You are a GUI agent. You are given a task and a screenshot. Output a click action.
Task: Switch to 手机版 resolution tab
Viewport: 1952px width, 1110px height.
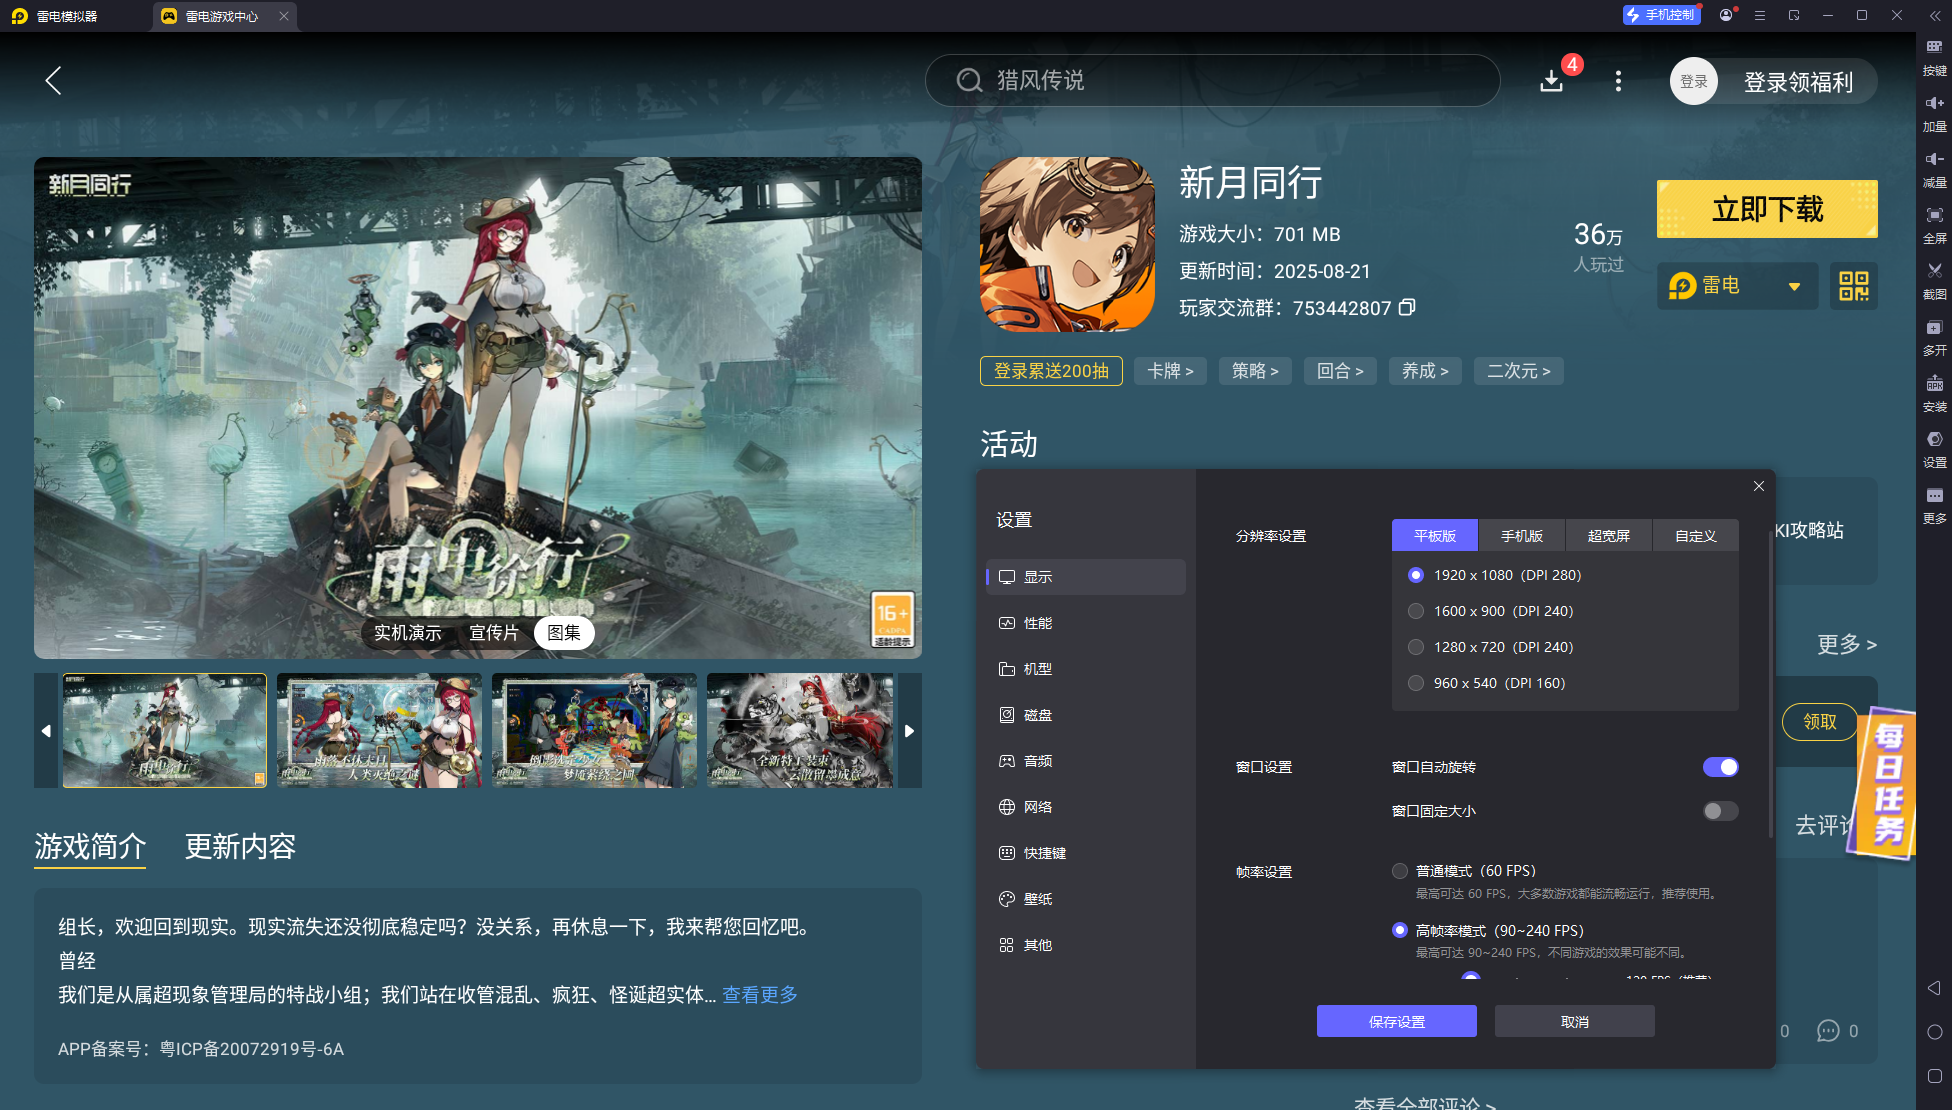(1521, 536)
